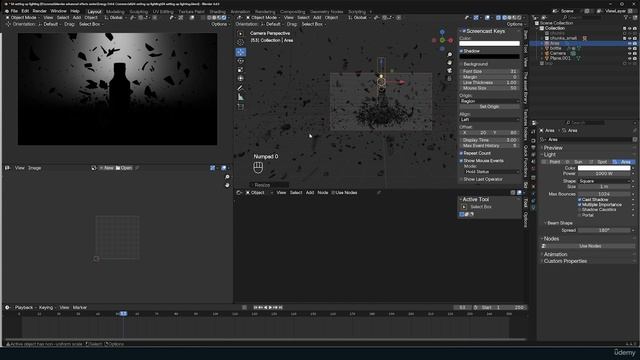Toggle Multiple Importance checkbox

coord(580,204)
